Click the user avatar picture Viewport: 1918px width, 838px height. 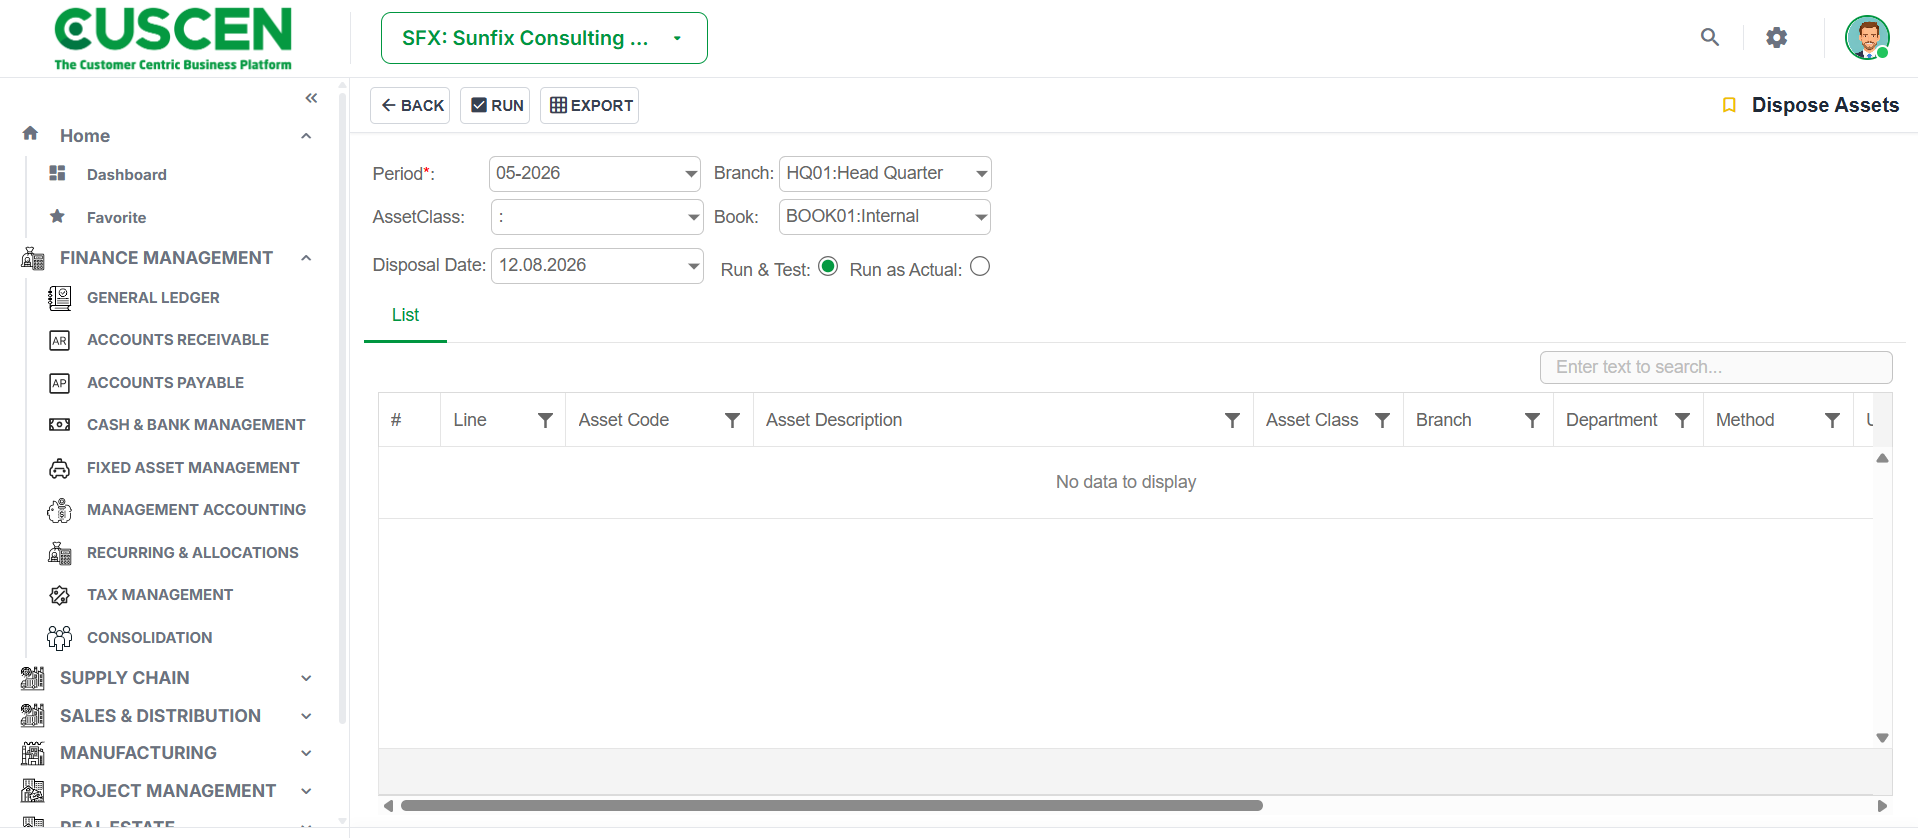pos(1867,38)
